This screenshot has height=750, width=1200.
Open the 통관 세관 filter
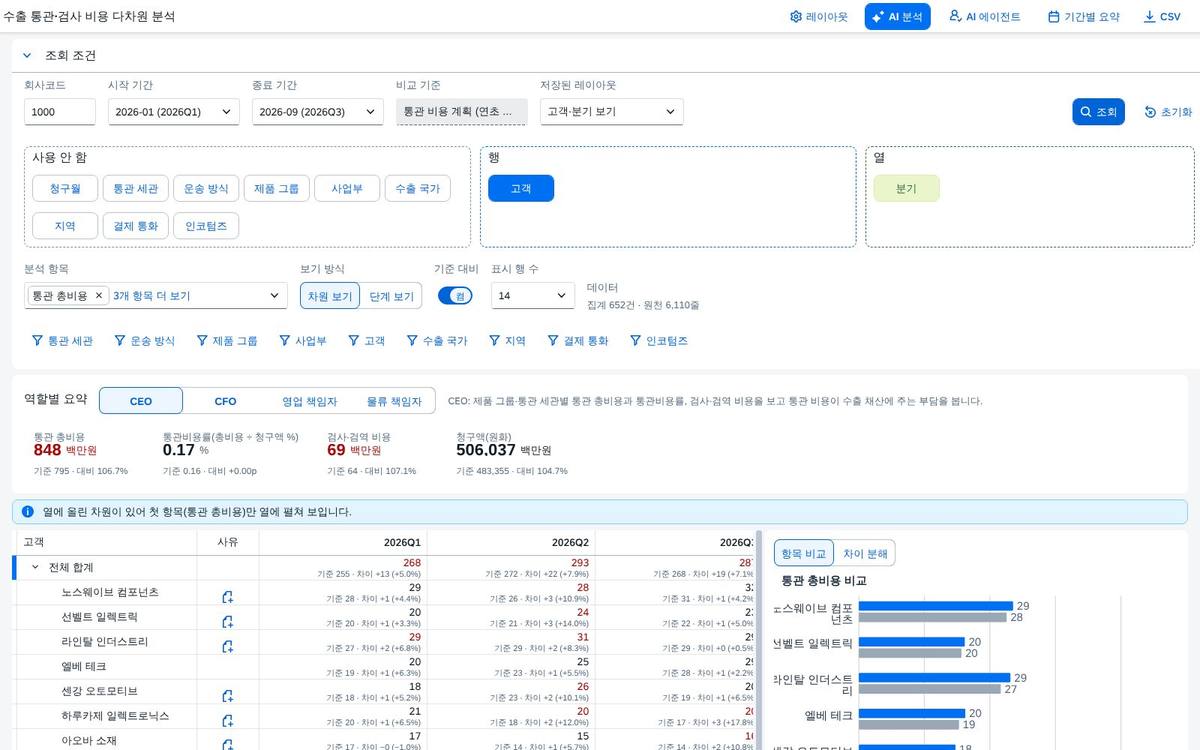pyautogui.click(x=62, y=341)
